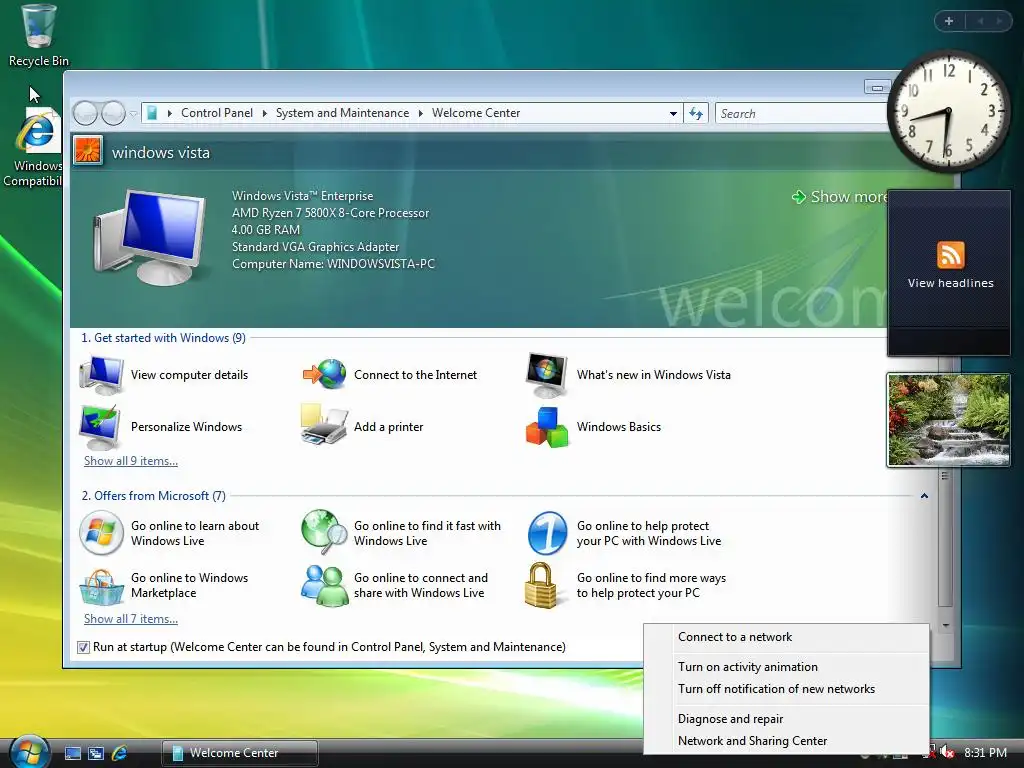The width and height of the screenshot is (1024, 768).
Task: Open the address bar history dropdown arrow
Action: pyautogui.click(x=673, y=114)
